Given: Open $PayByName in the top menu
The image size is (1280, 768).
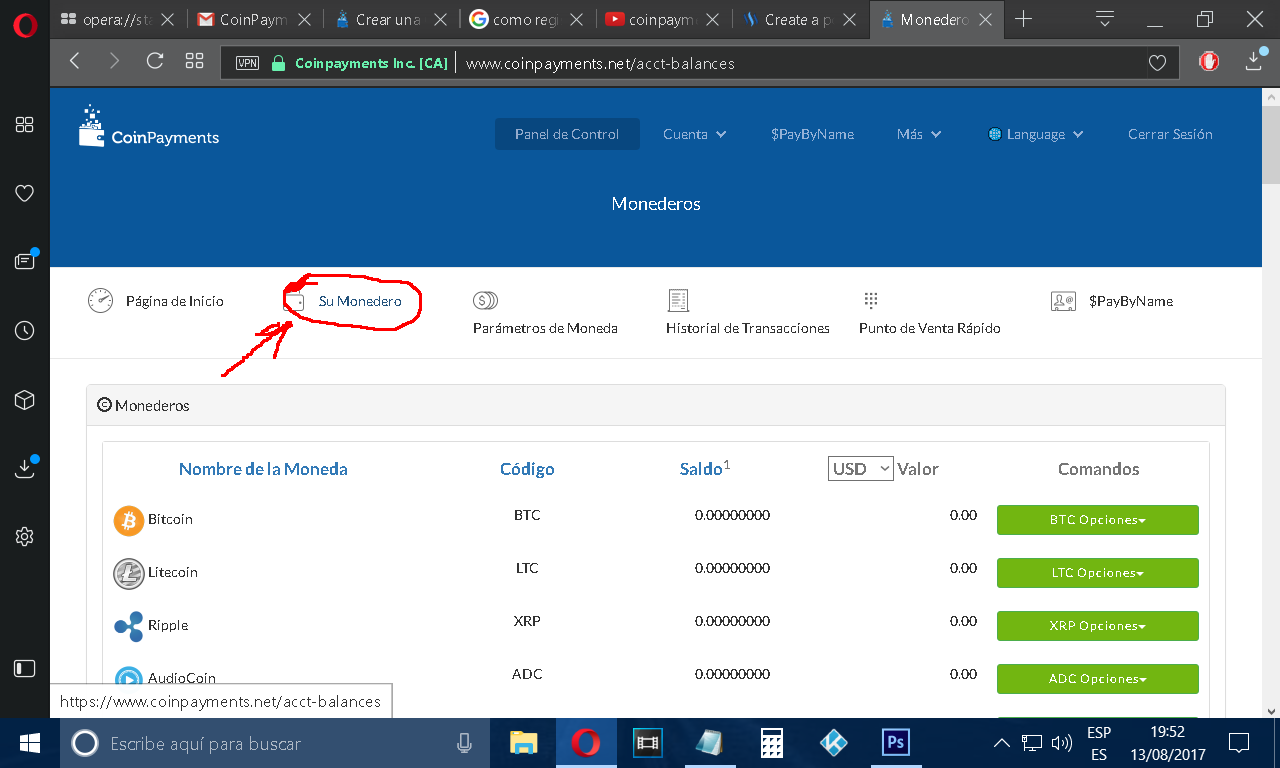Looking at the screenshot, I should click(812, 134).
